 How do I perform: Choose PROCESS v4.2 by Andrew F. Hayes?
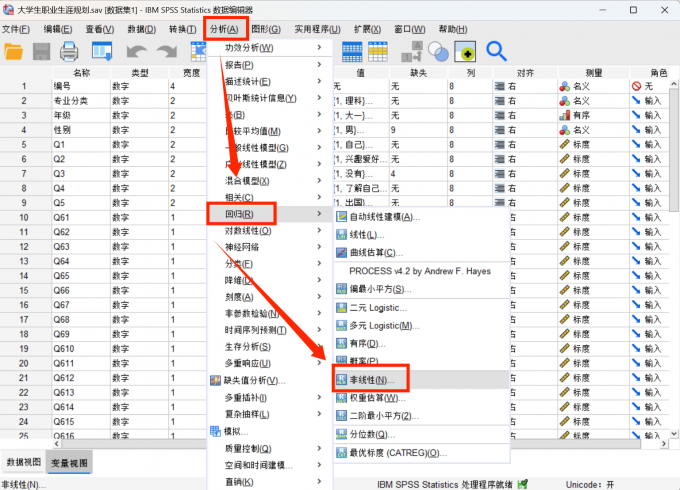(x=420, y=271)
